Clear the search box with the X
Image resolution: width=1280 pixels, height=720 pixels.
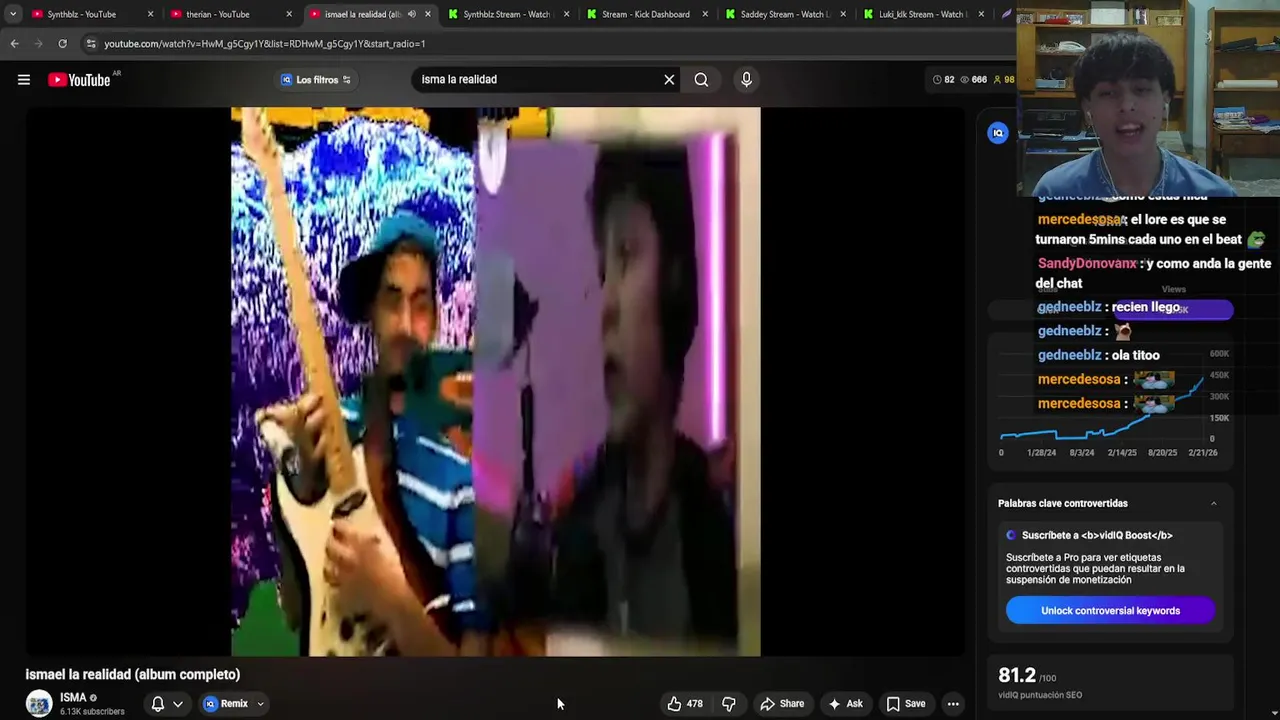point(669,80)
